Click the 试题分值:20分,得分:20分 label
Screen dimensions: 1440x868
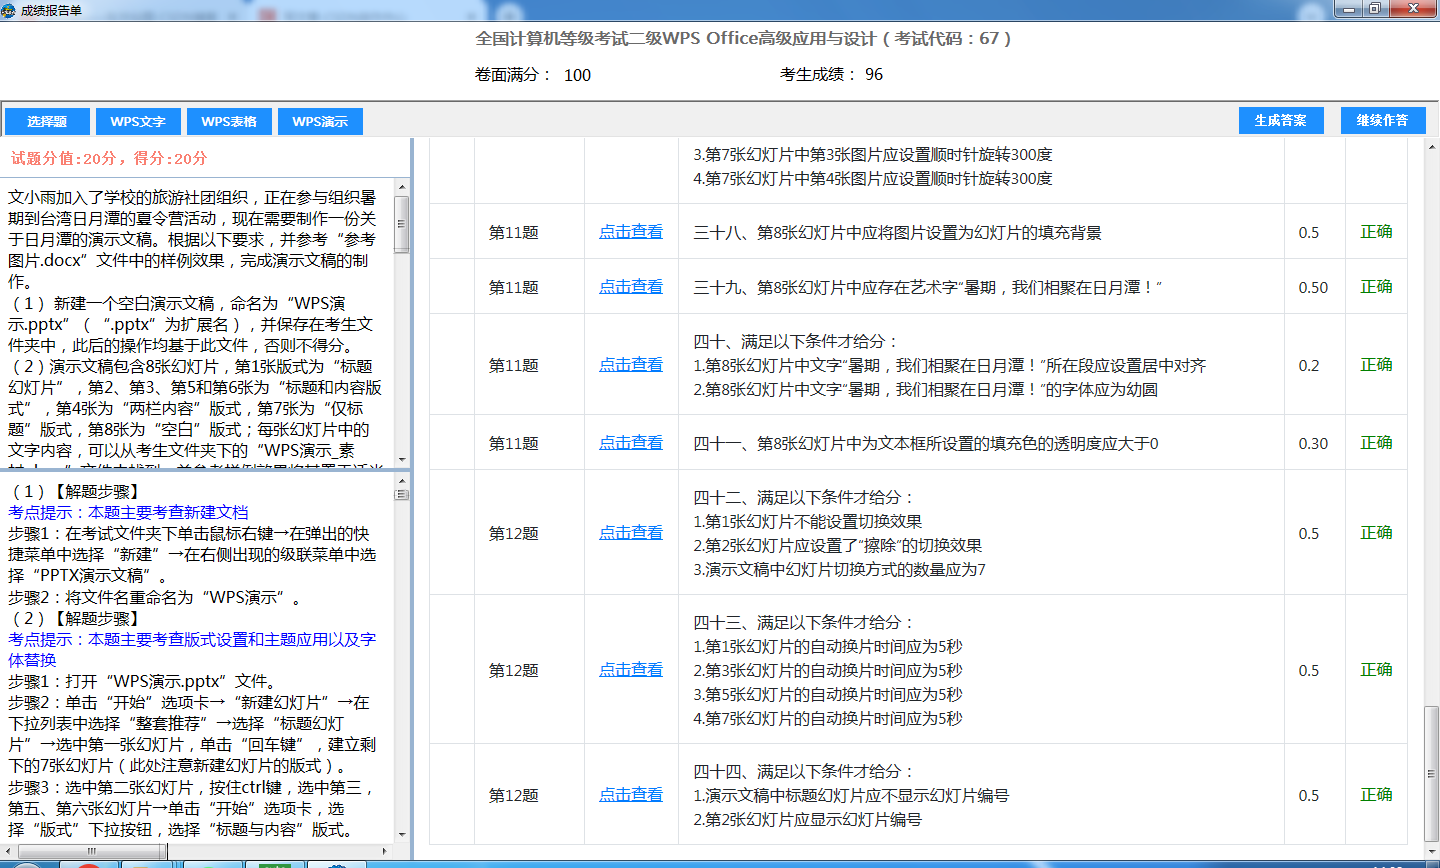(109, 158)
